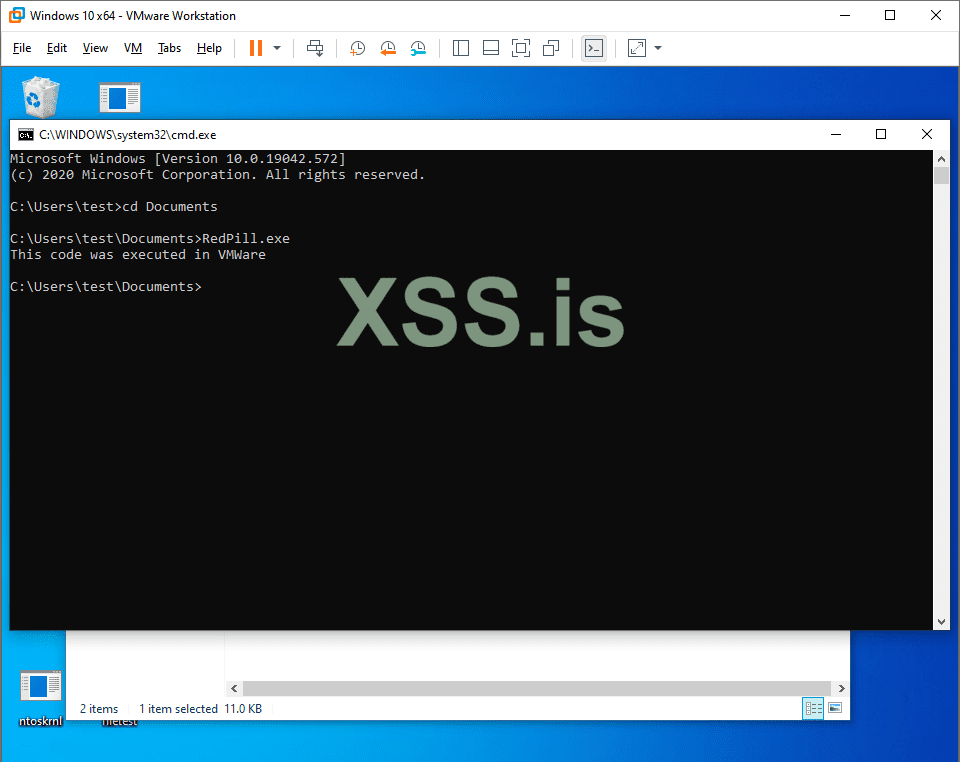Enter full screen mode
The height and width of the screenshot is (762, 960).
(521, 48)
